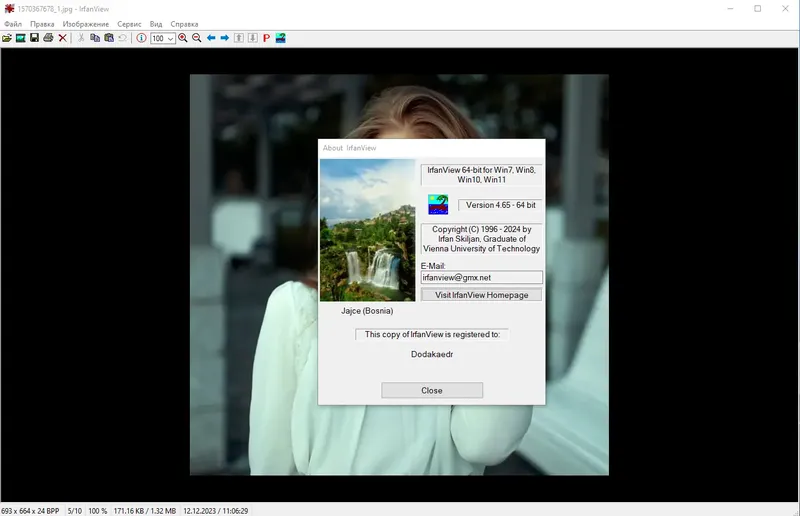Click the Paste clipboard icon

[x=109, y=38]
